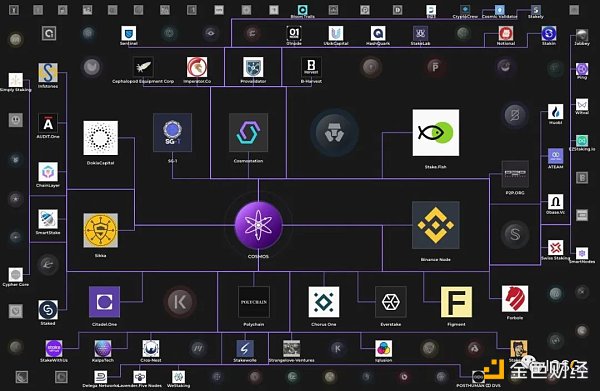Click the Forbole red horse logo
Image resolution: width=600 pixels, height=391 pixels.
[515, 298]
